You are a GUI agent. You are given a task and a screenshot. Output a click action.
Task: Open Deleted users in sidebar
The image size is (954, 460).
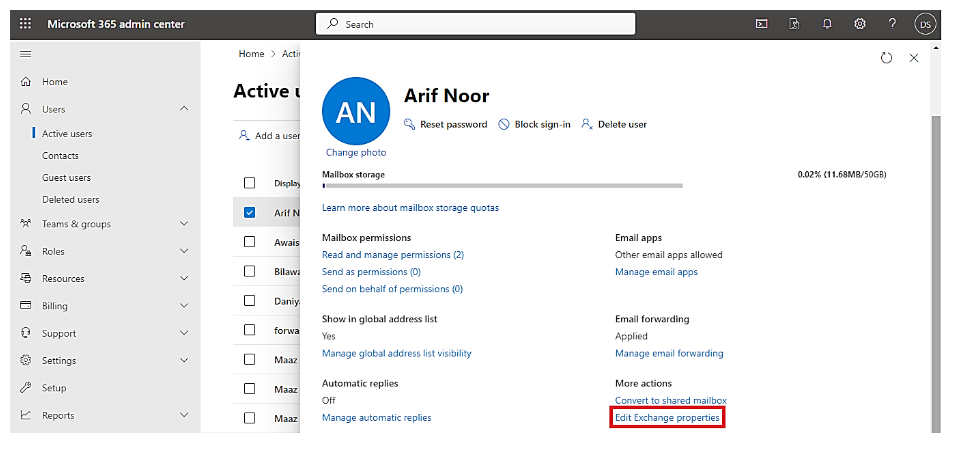(x=71, y=200)
